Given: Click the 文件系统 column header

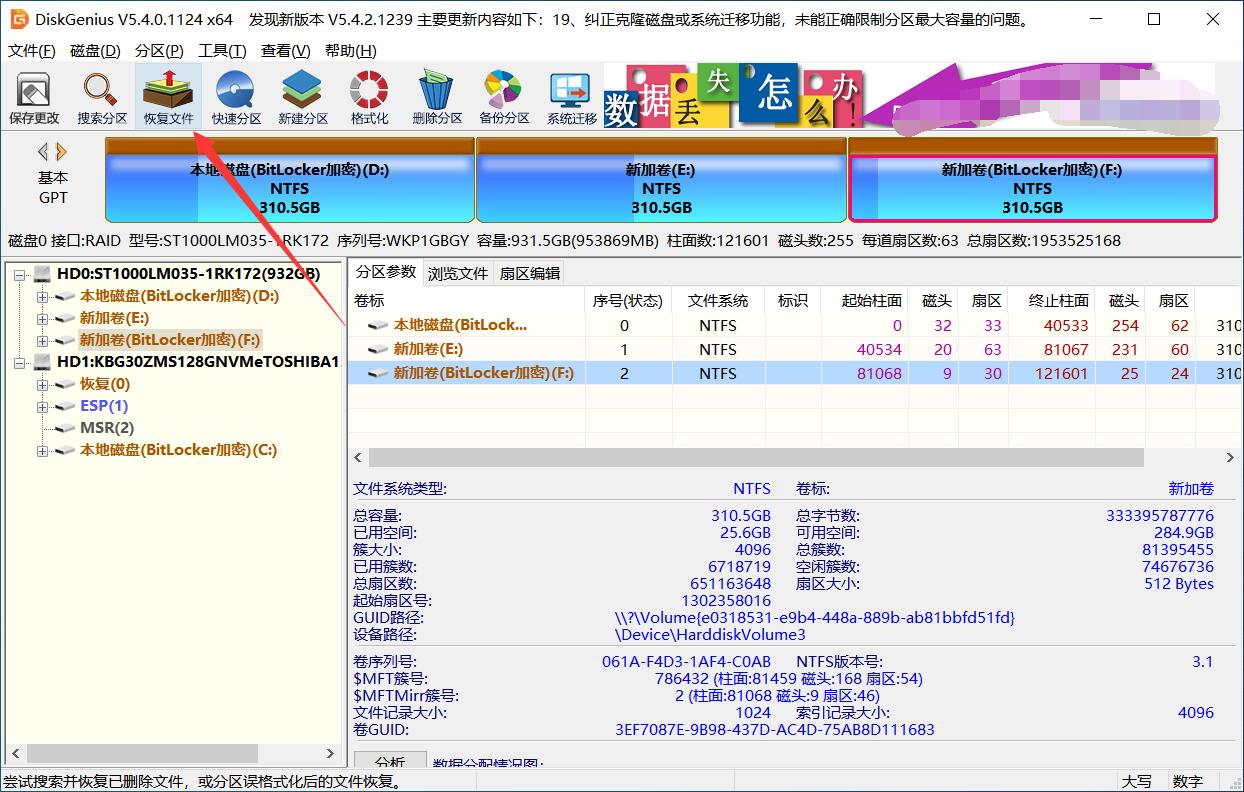Looking at the screenshot, I should point(718,300).
